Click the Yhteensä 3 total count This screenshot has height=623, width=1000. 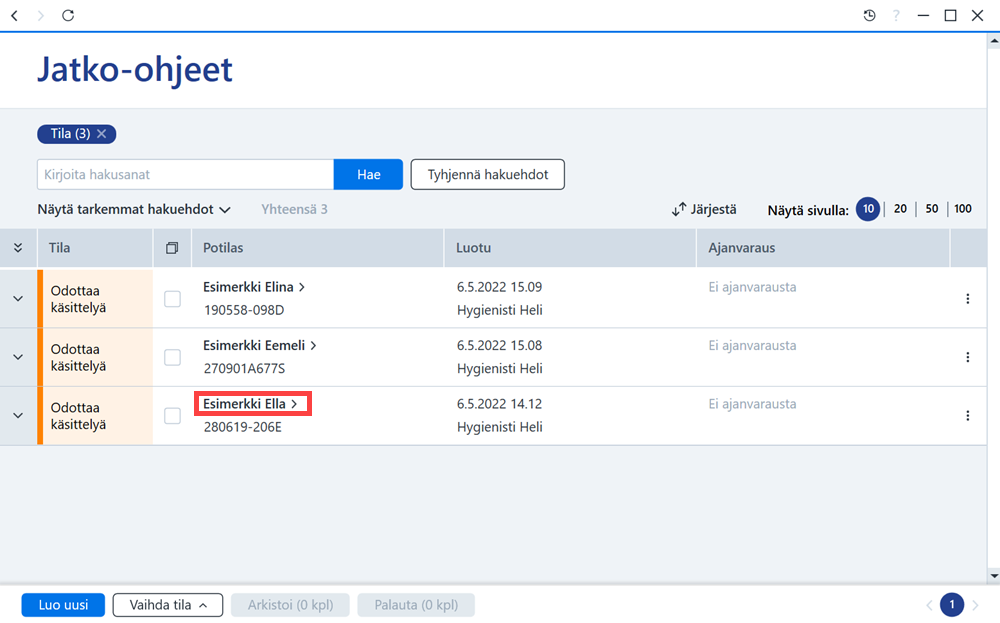[294, 209]
